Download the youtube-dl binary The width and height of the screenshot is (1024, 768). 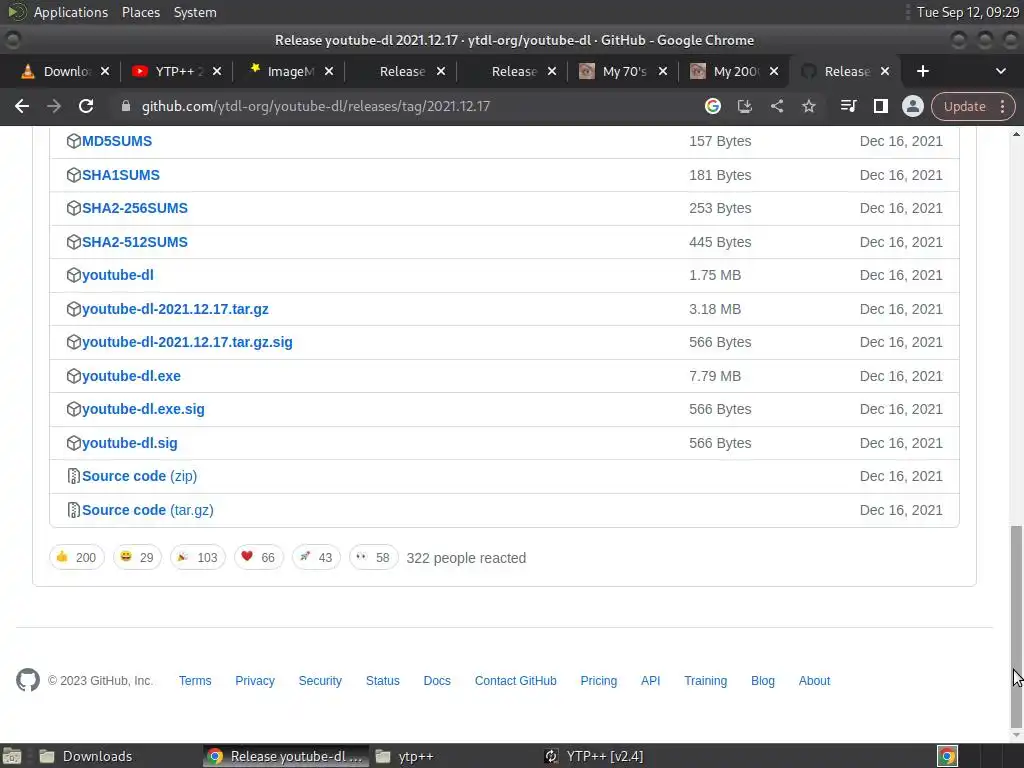click(x=118, y=276)
